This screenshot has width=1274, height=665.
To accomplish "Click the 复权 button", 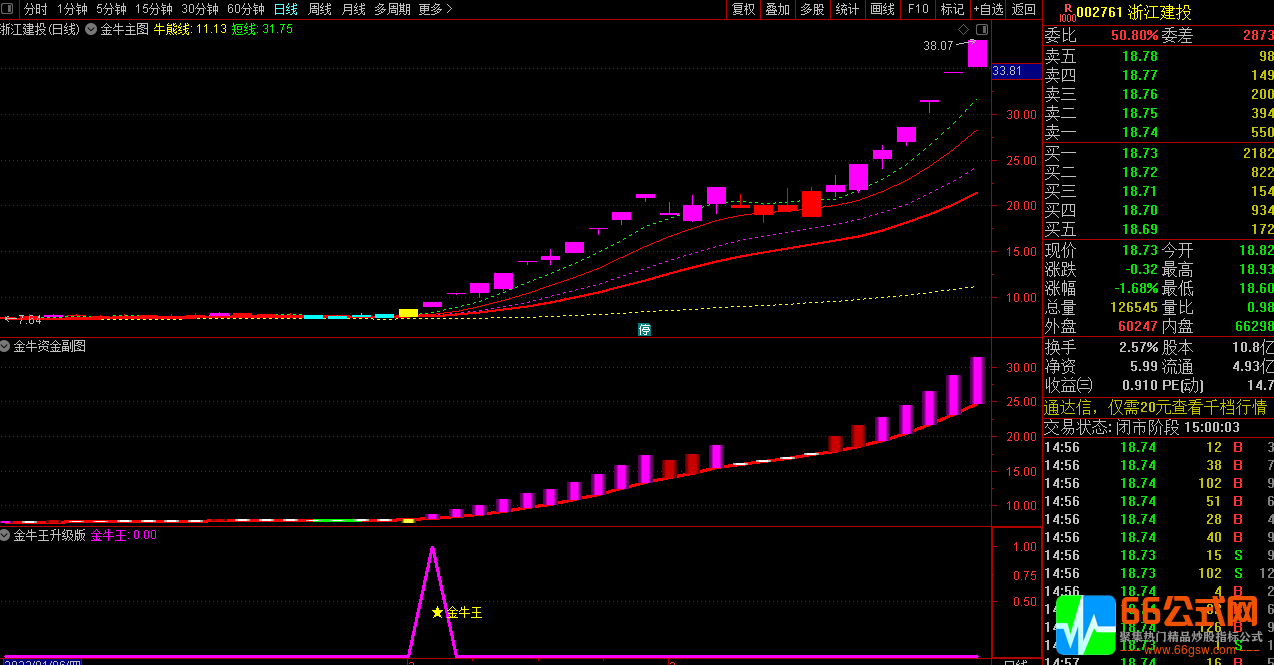I will pos(743,9).
